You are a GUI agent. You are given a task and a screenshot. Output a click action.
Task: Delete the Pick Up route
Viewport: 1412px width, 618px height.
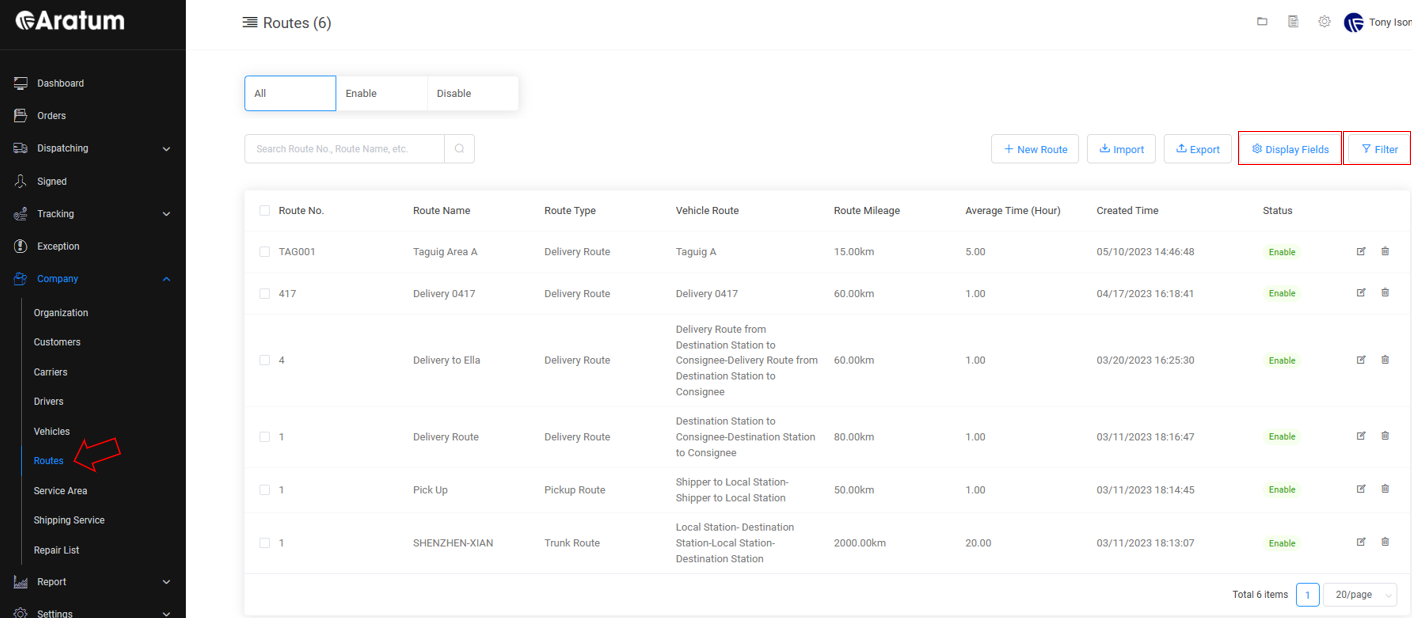coord(1385,489)
